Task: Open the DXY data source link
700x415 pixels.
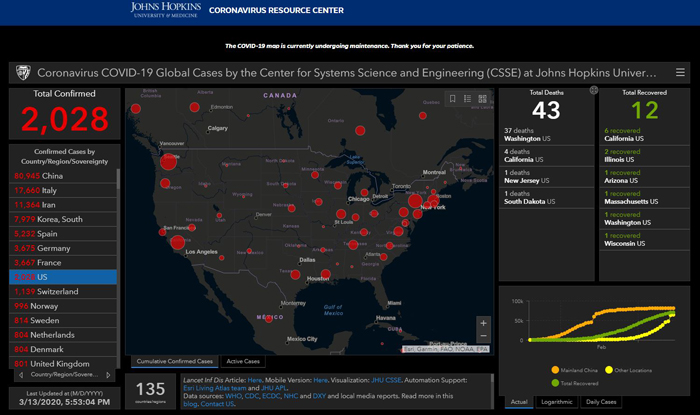Action: pos(319,396)
